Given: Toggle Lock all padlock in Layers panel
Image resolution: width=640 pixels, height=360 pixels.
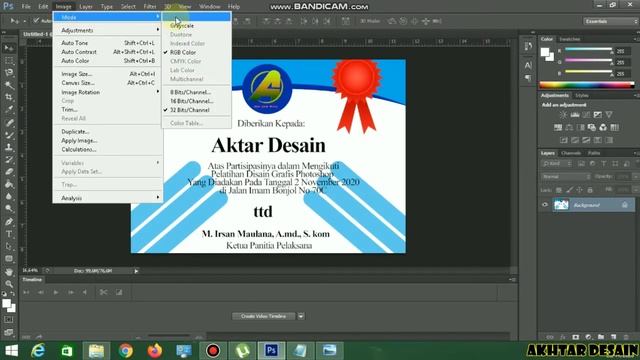Looking at the screenshot, I should tap(590, 190).
